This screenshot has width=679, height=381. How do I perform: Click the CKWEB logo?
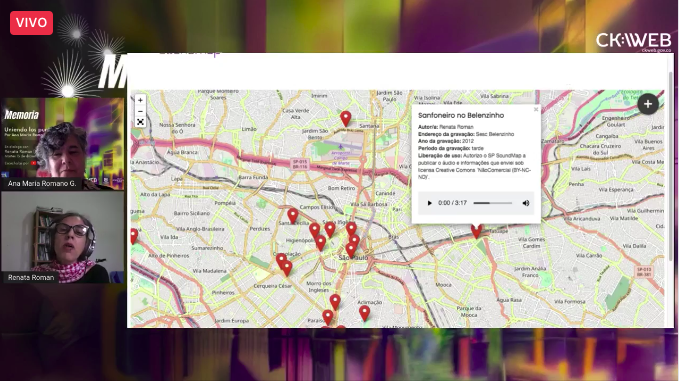tap(634, 41)
